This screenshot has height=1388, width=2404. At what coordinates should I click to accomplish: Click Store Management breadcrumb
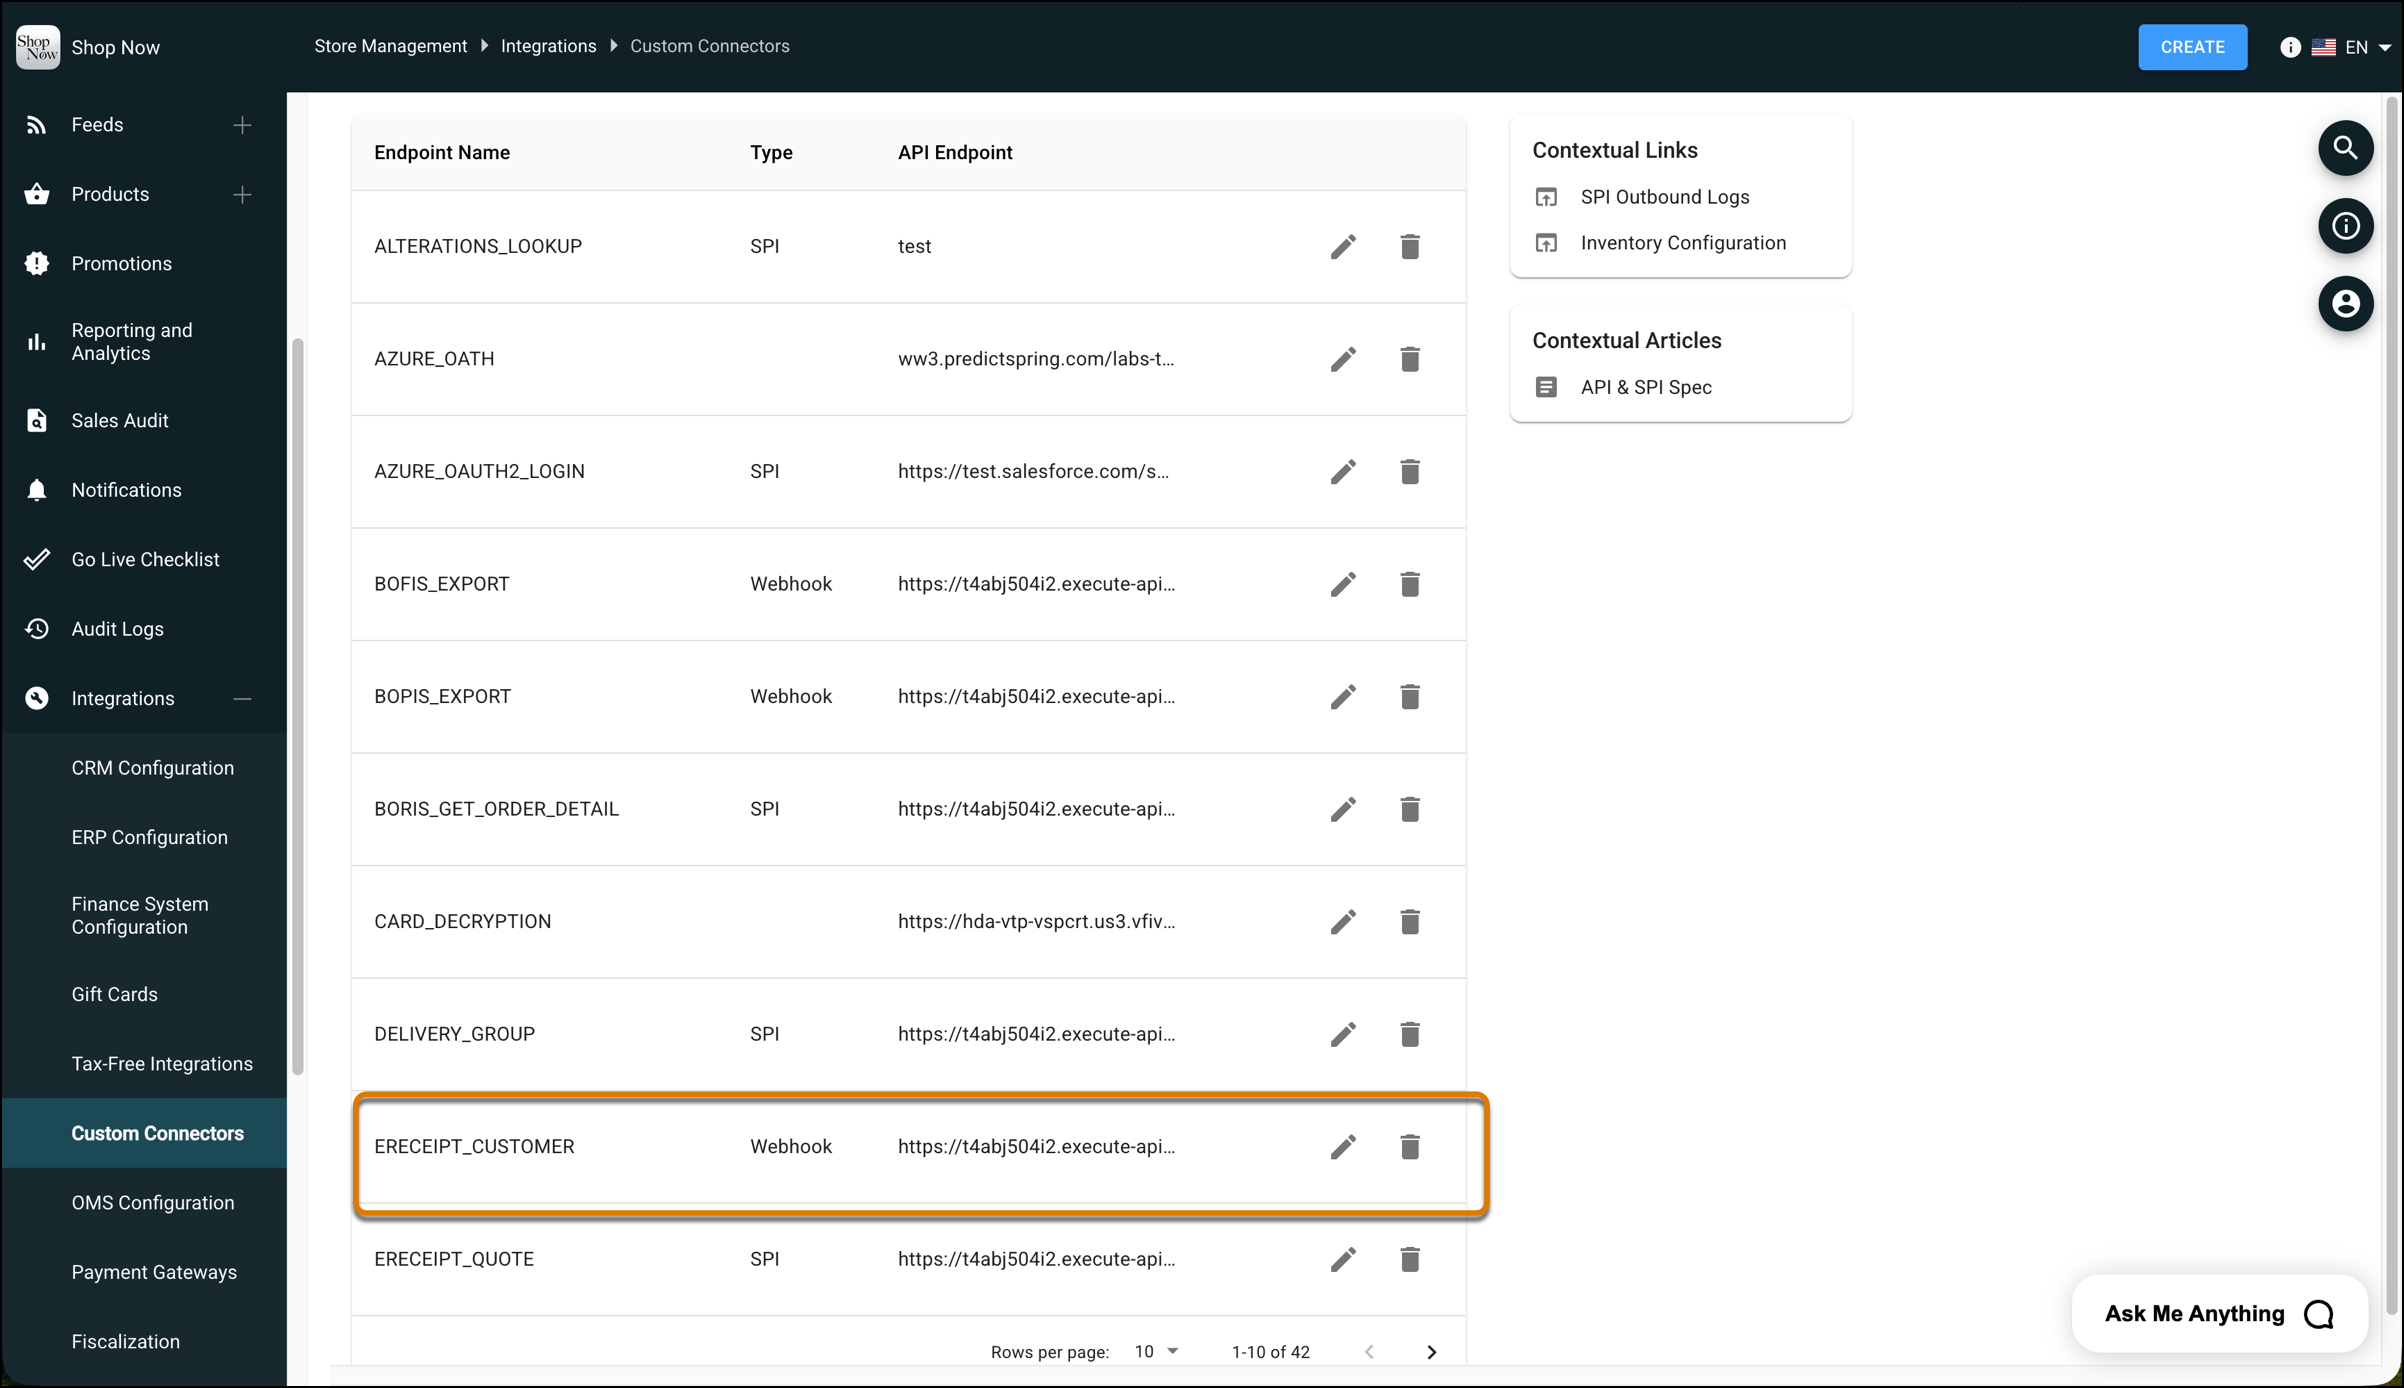tap(390, 46)
